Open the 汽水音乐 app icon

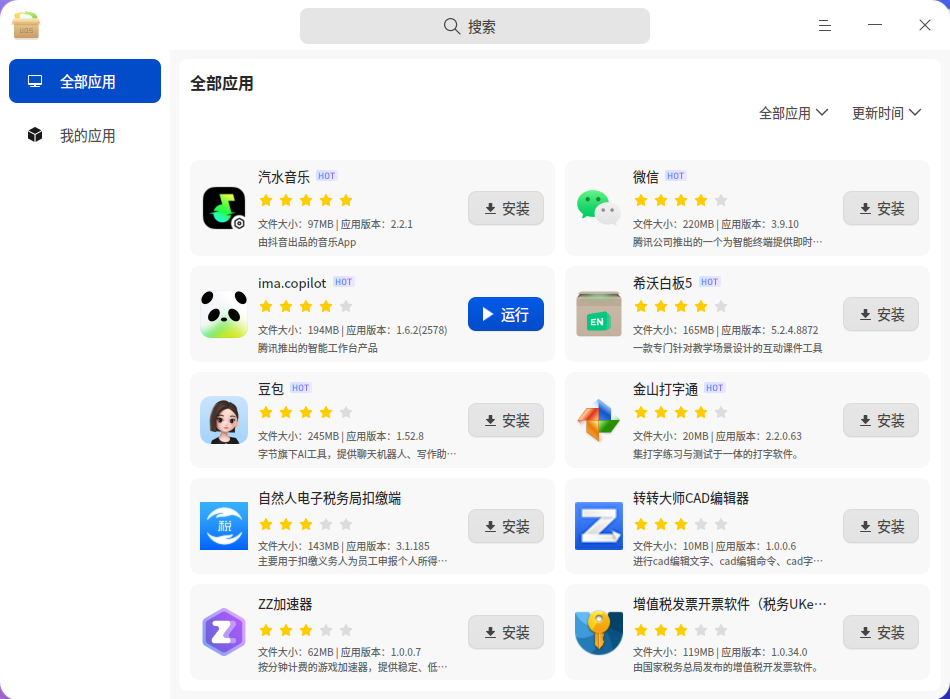[224, 208]
